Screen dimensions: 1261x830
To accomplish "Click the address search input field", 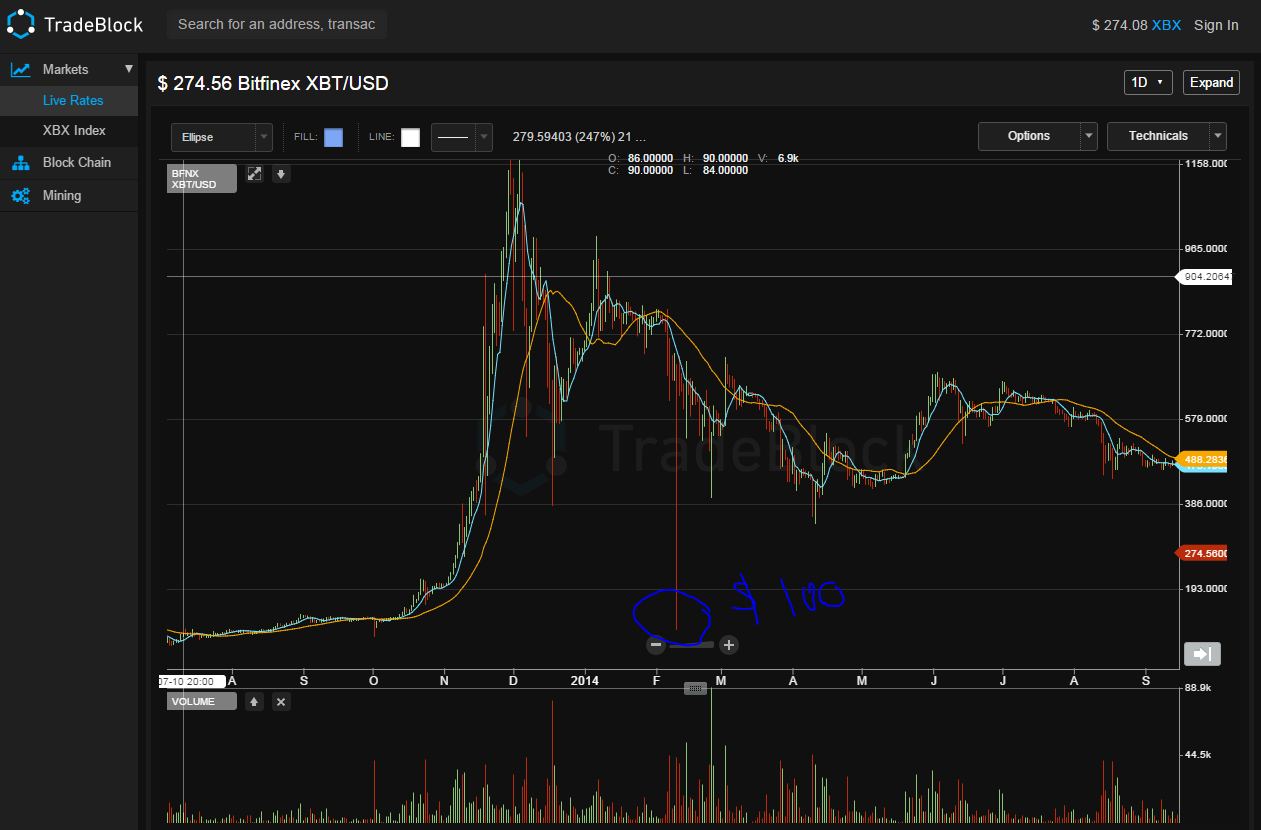I will 277,24.
